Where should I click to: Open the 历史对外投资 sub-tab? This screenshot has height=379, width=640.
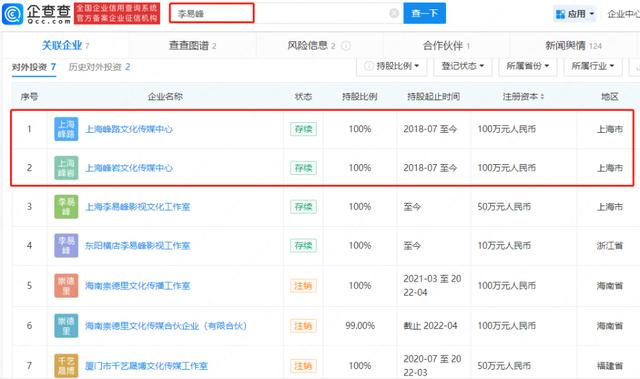[x=99, y=67]
